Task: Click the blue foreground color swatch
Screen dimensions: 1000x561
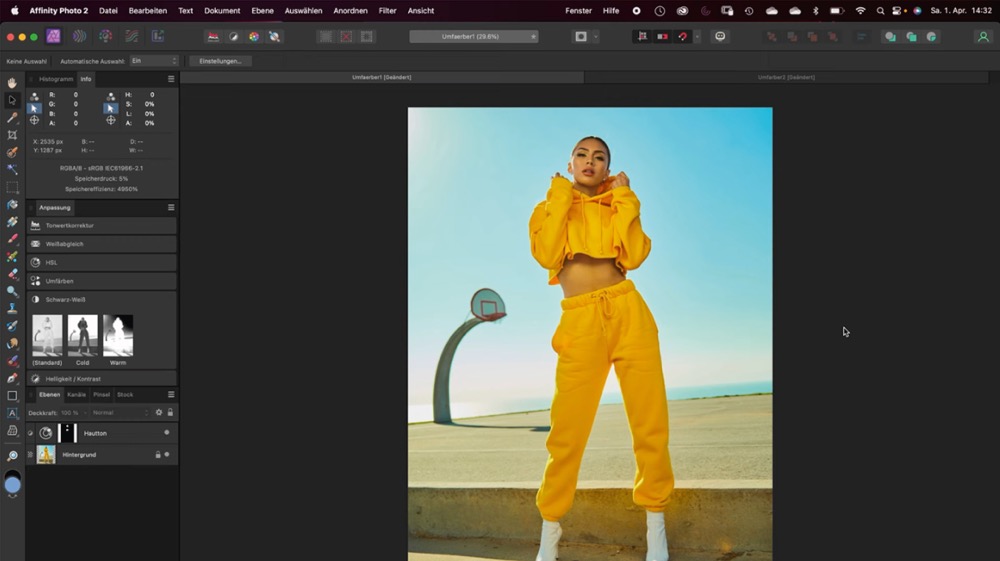Action: 12,486
